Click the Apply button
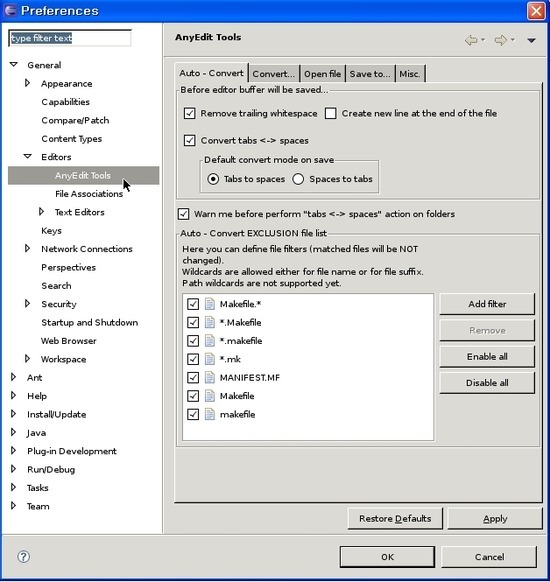 495,519
